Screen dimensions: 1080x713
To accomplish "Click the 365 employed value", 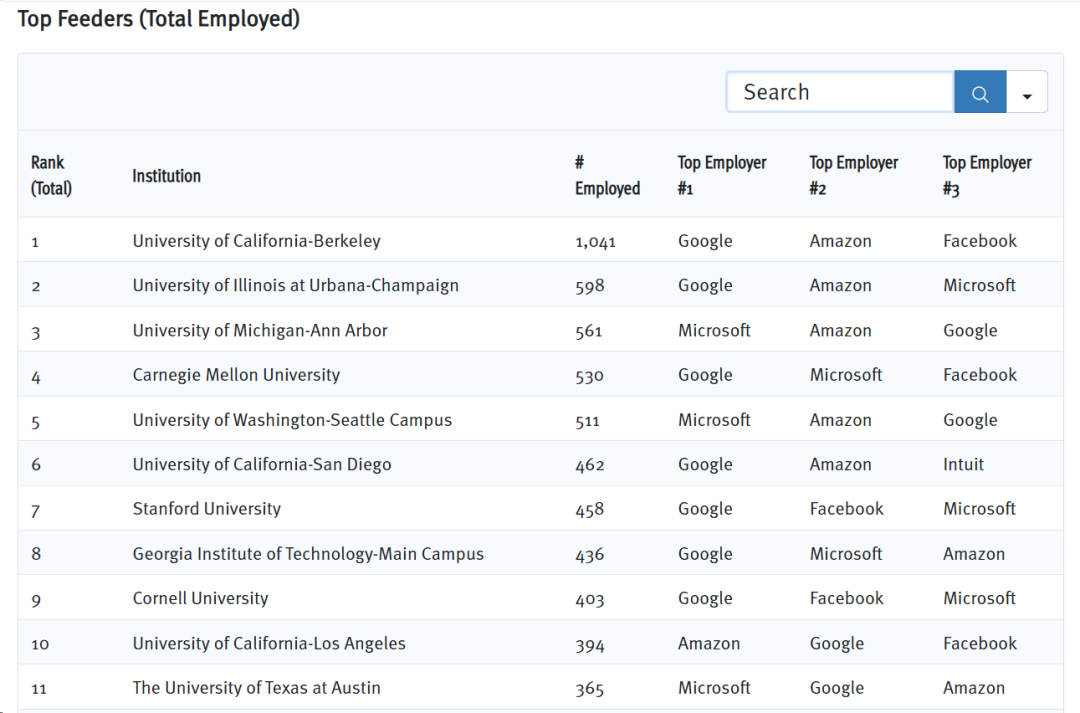I will point(590,688).
